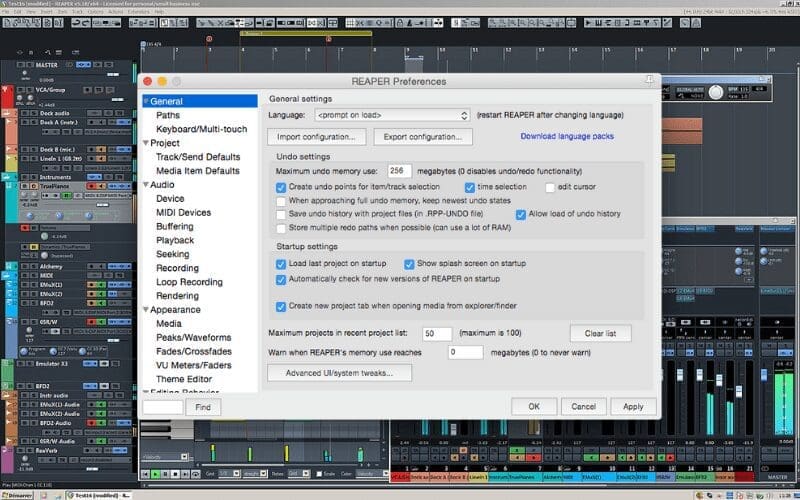Enable Store multiple redo paths checkbox
Screen dimensions: 800x500
pyautogui.click(x=281, y=228)
